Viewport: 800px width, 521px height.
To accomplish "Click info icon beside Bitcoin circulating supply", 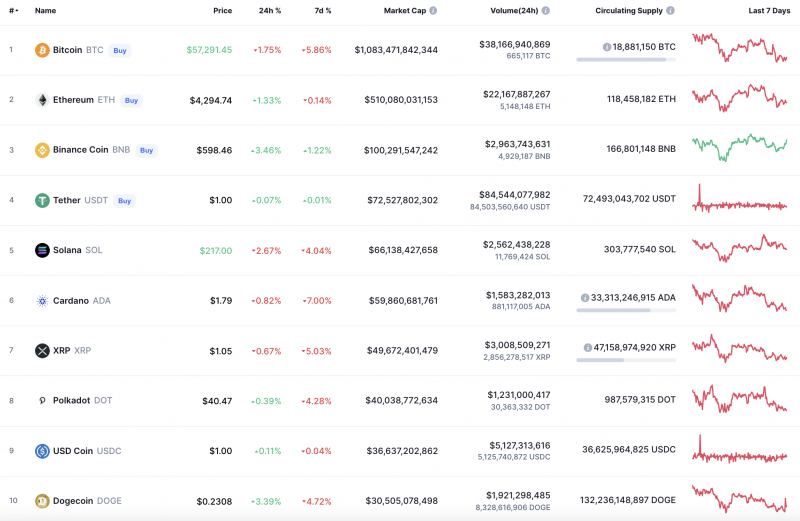I will [607, 47].
